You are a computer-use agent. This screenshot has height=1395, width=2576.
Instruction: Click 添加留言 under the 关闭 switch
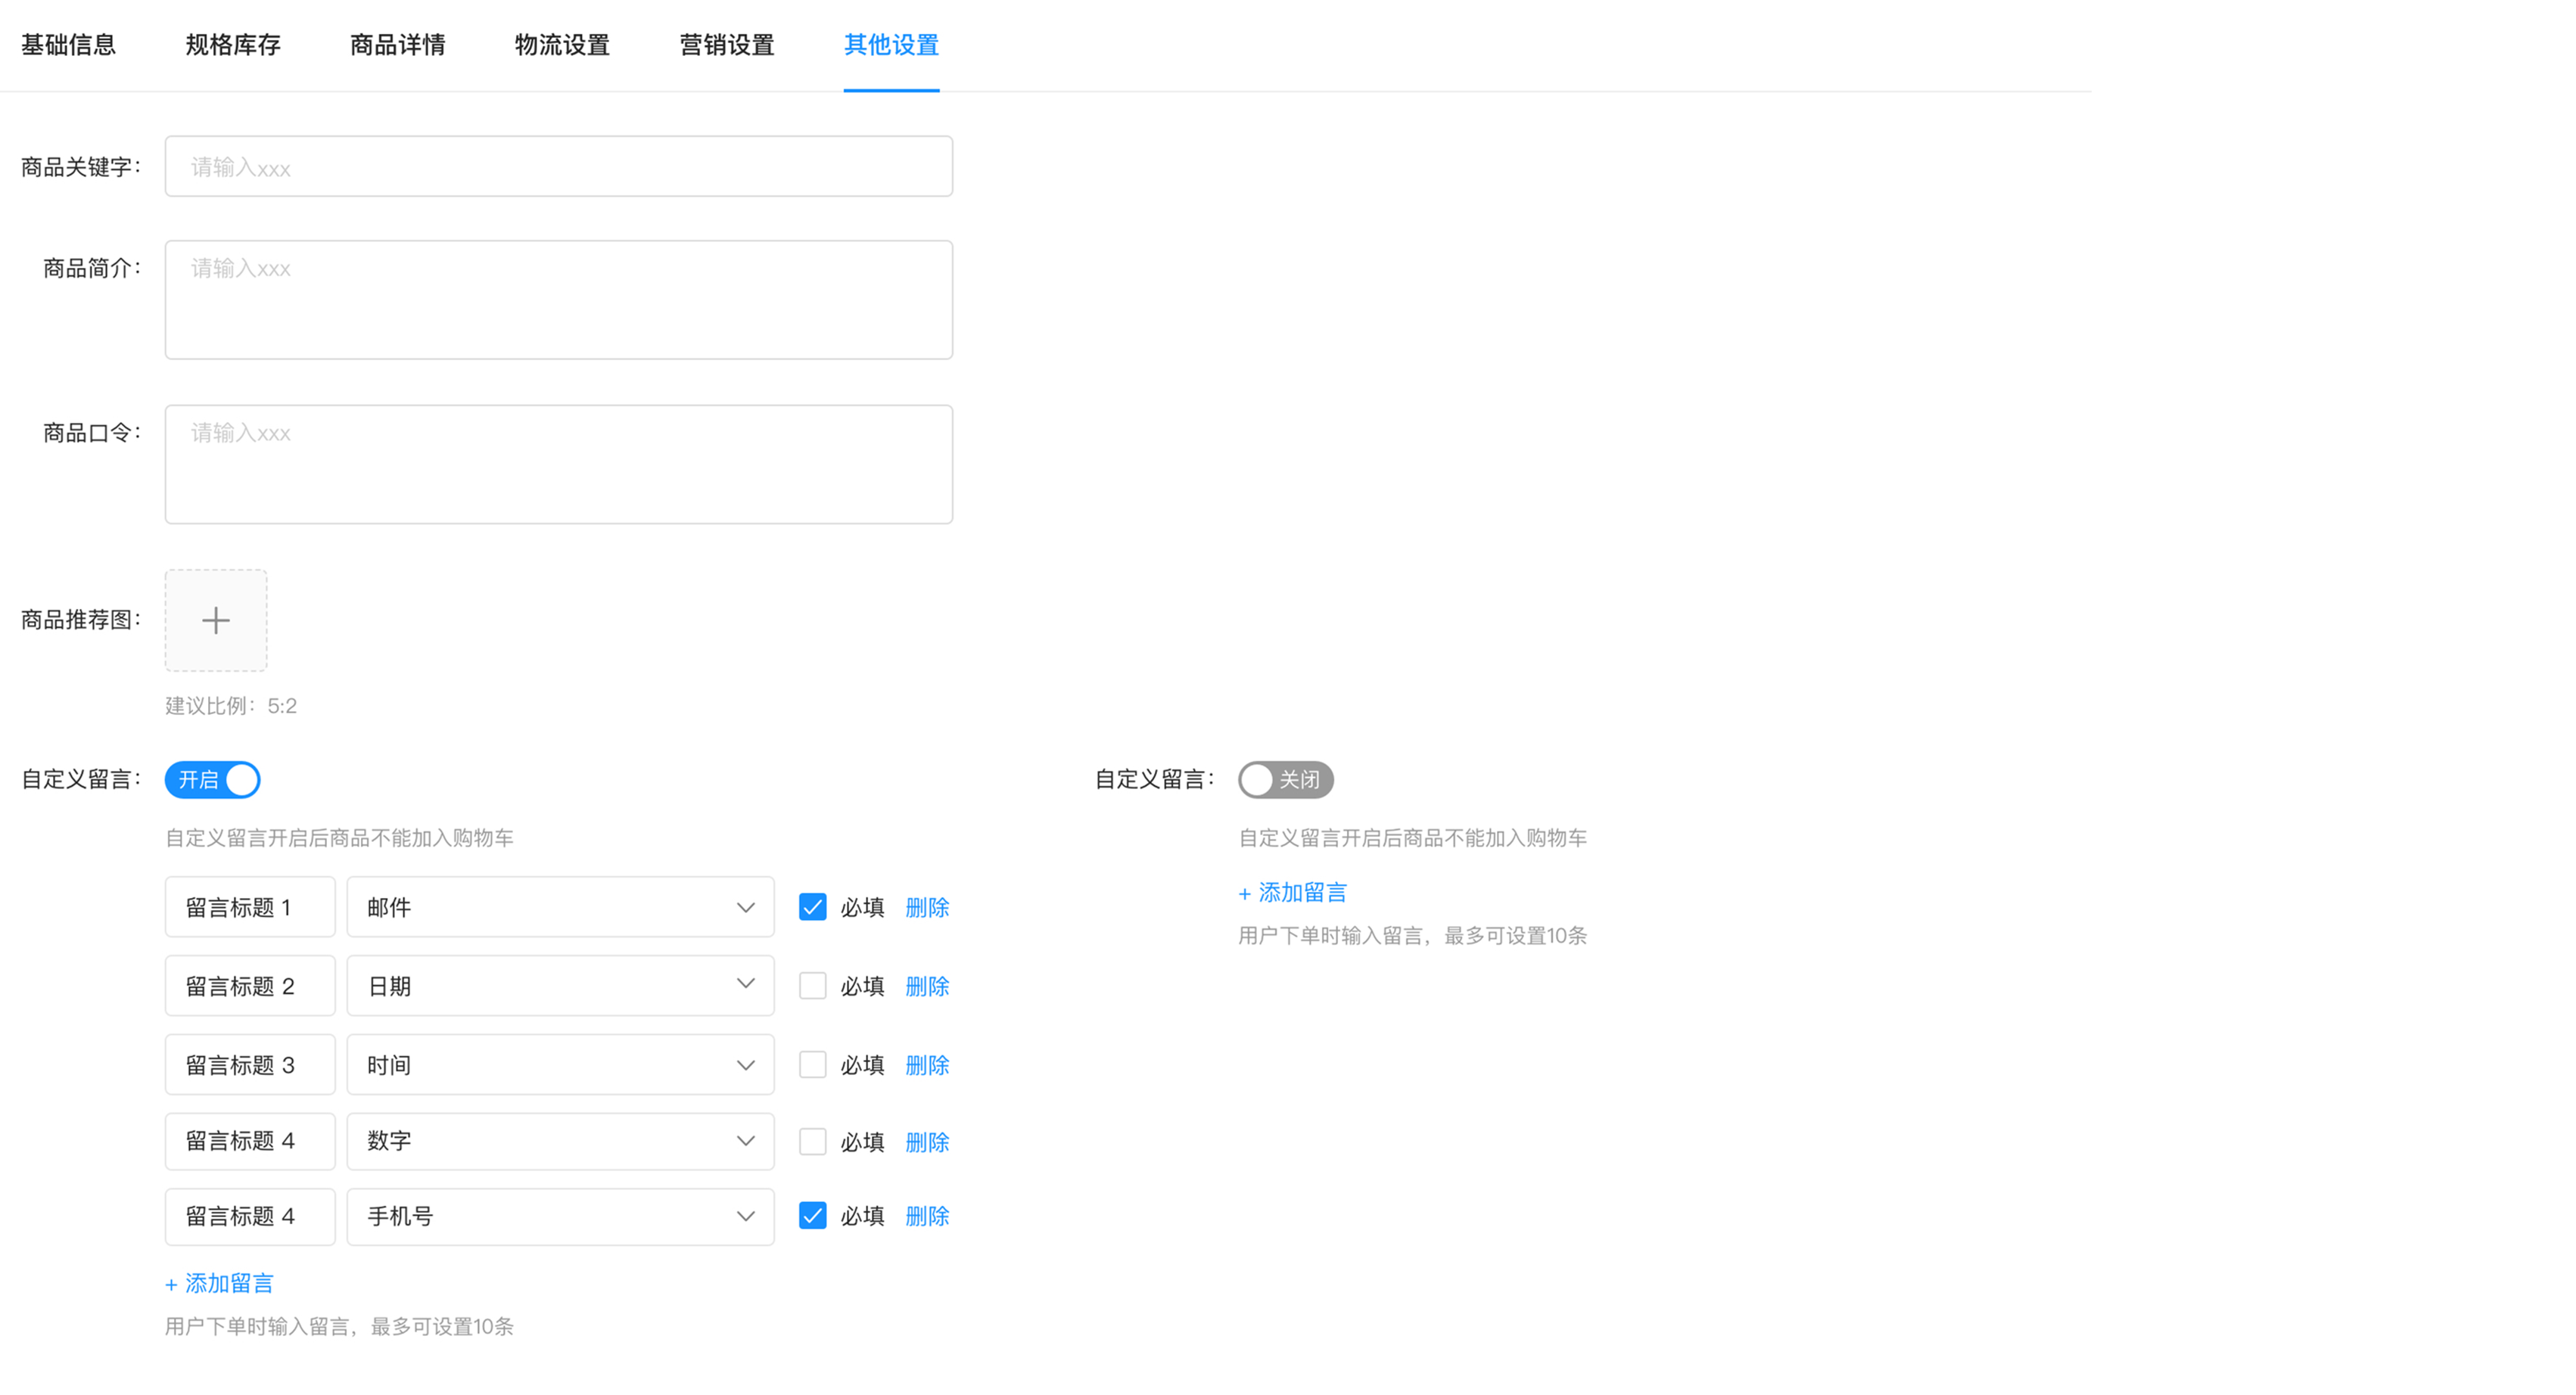pos(1293,892)
